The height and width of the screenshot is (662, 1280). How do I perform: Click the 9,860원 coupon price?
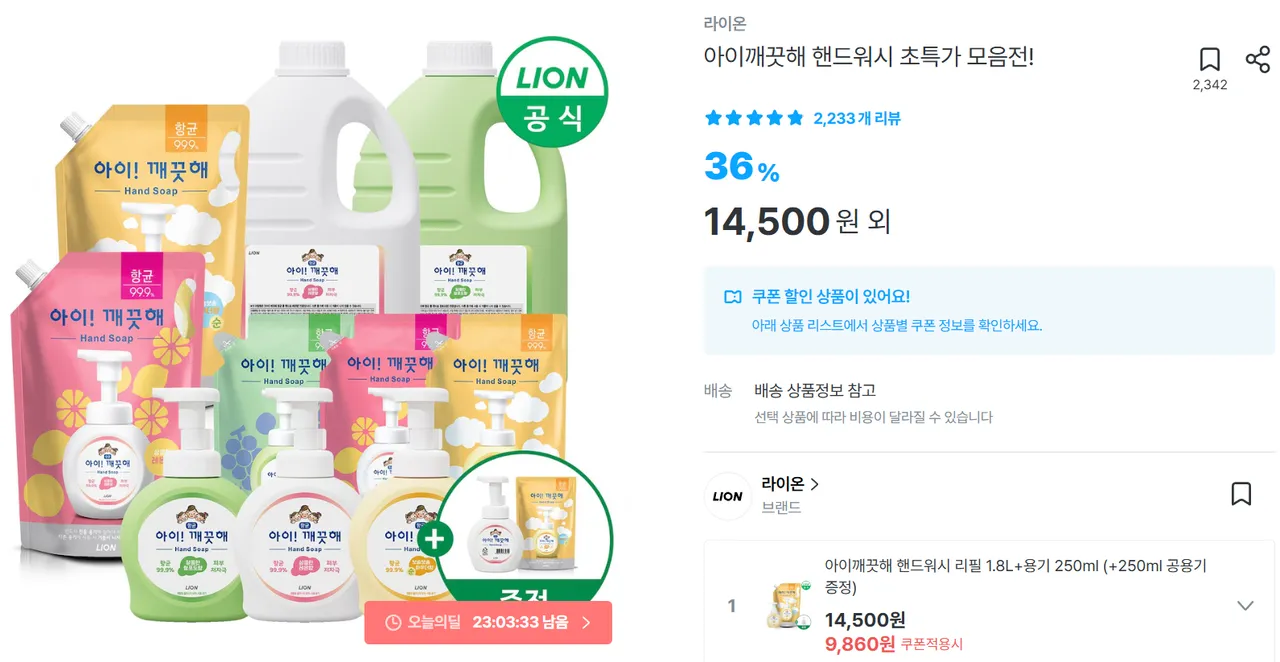click(x=860, y=644)
